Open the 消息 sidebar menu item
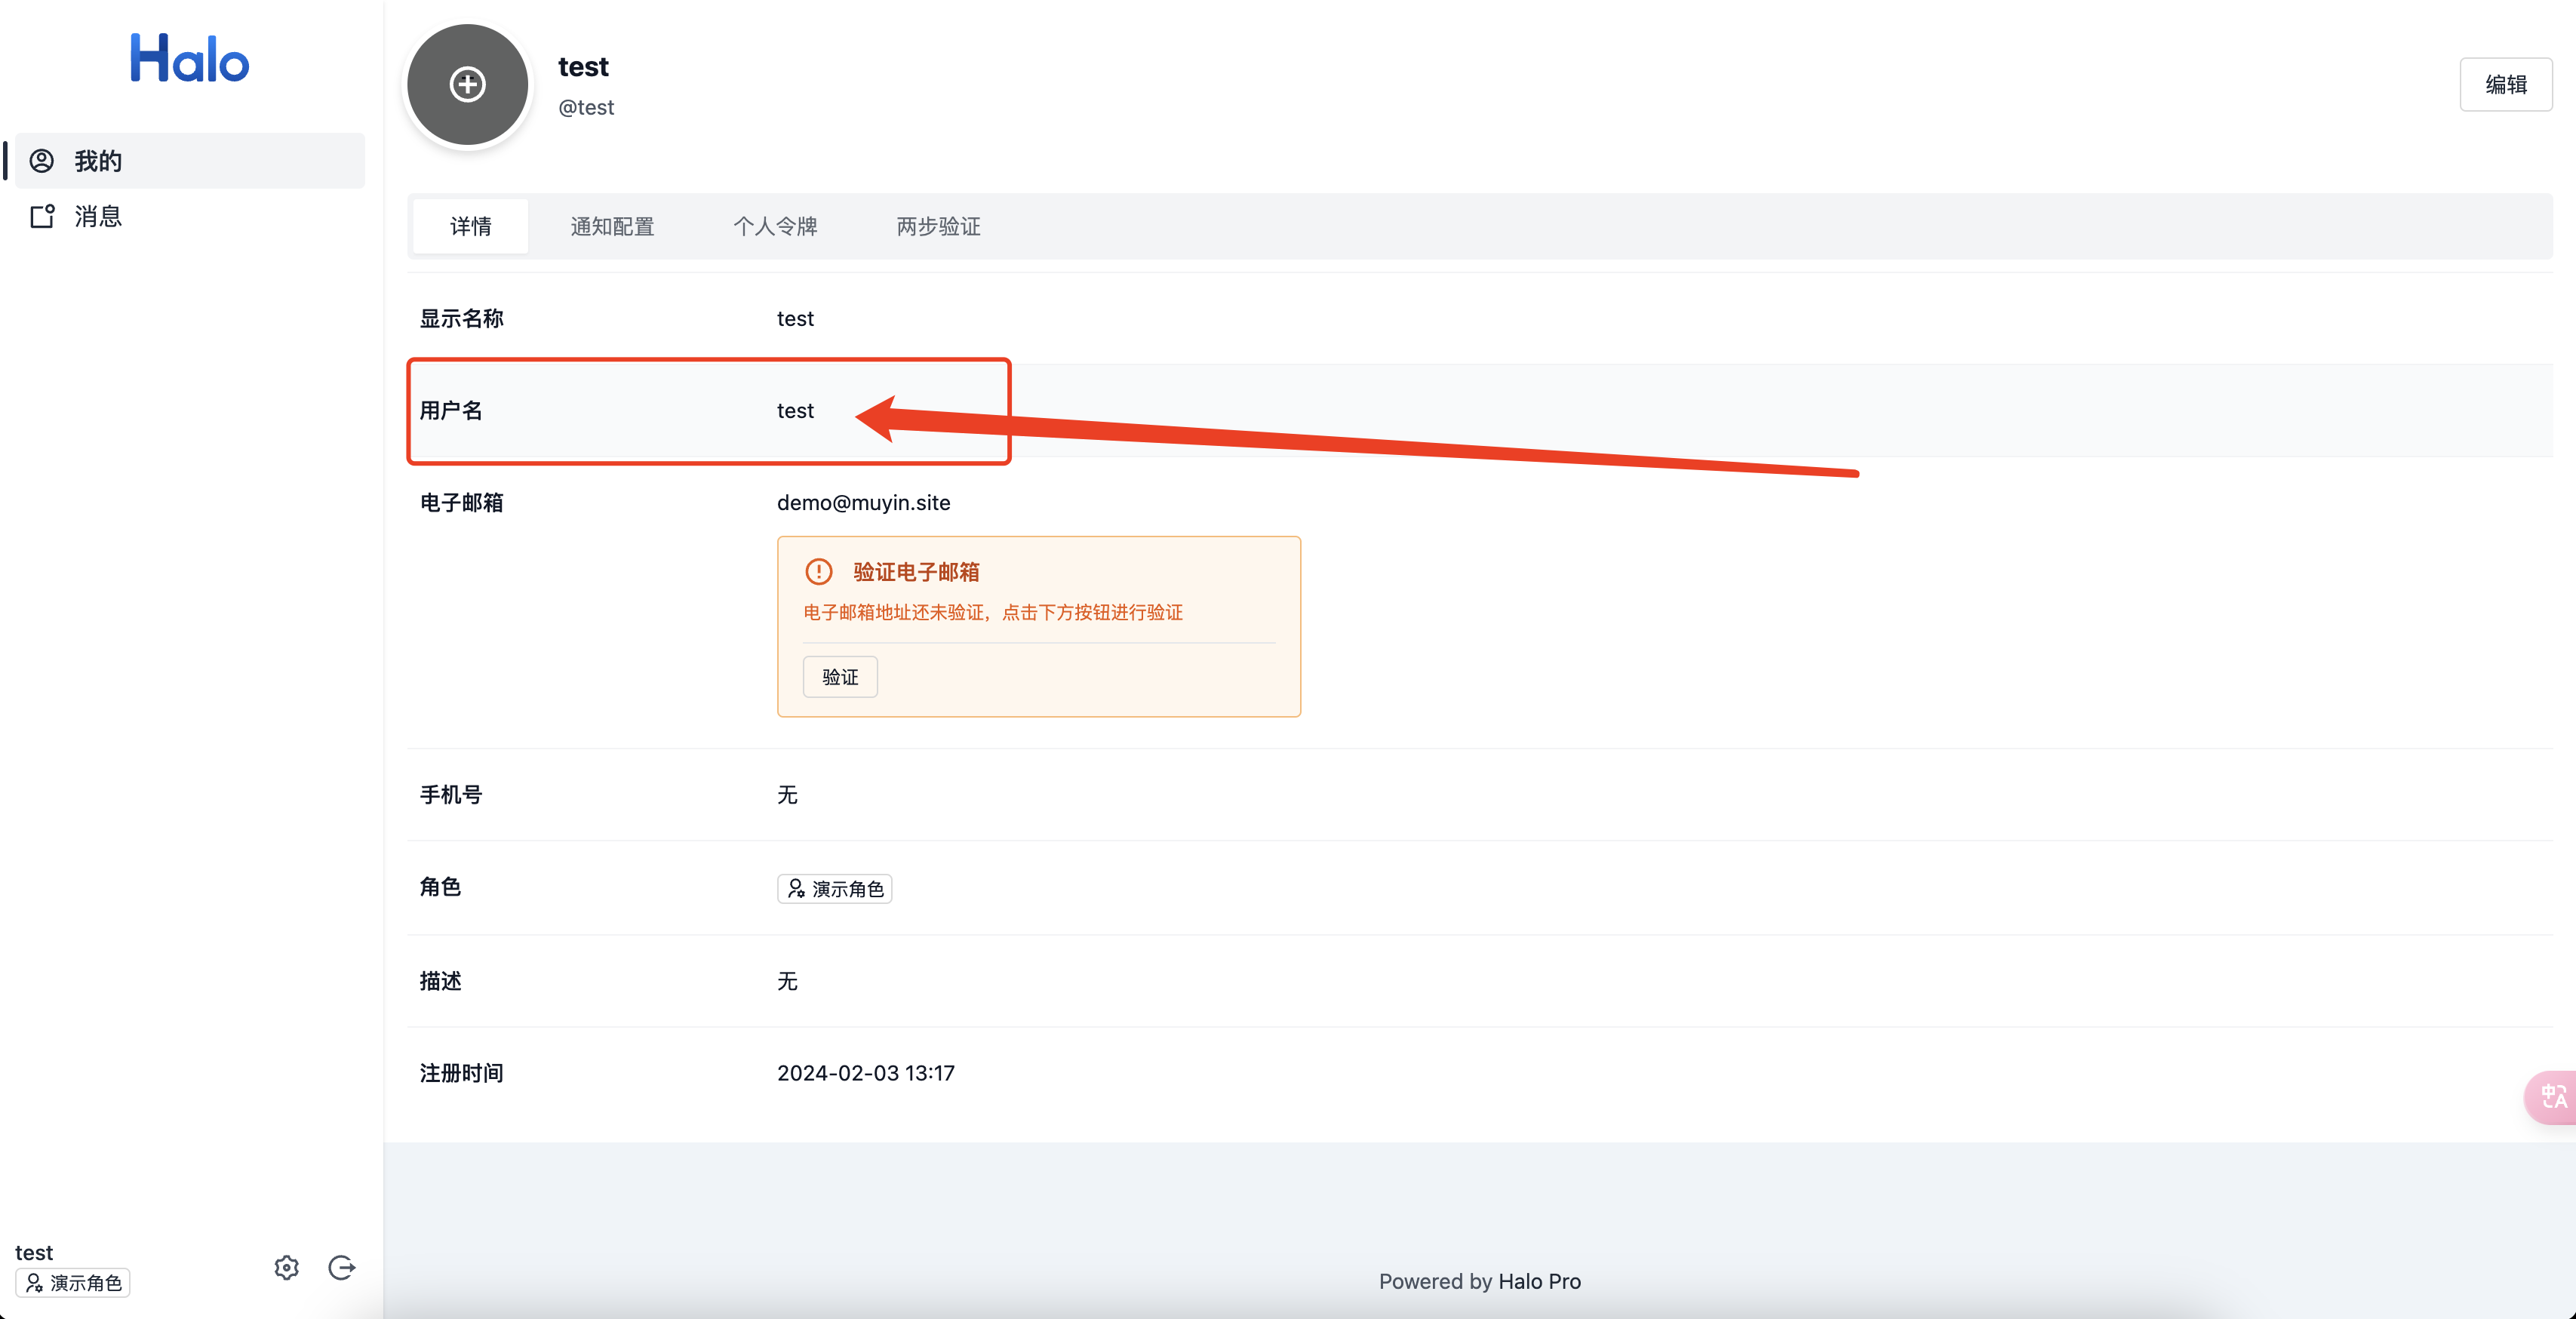2576x1319 pixels. [x=190, y=216]
